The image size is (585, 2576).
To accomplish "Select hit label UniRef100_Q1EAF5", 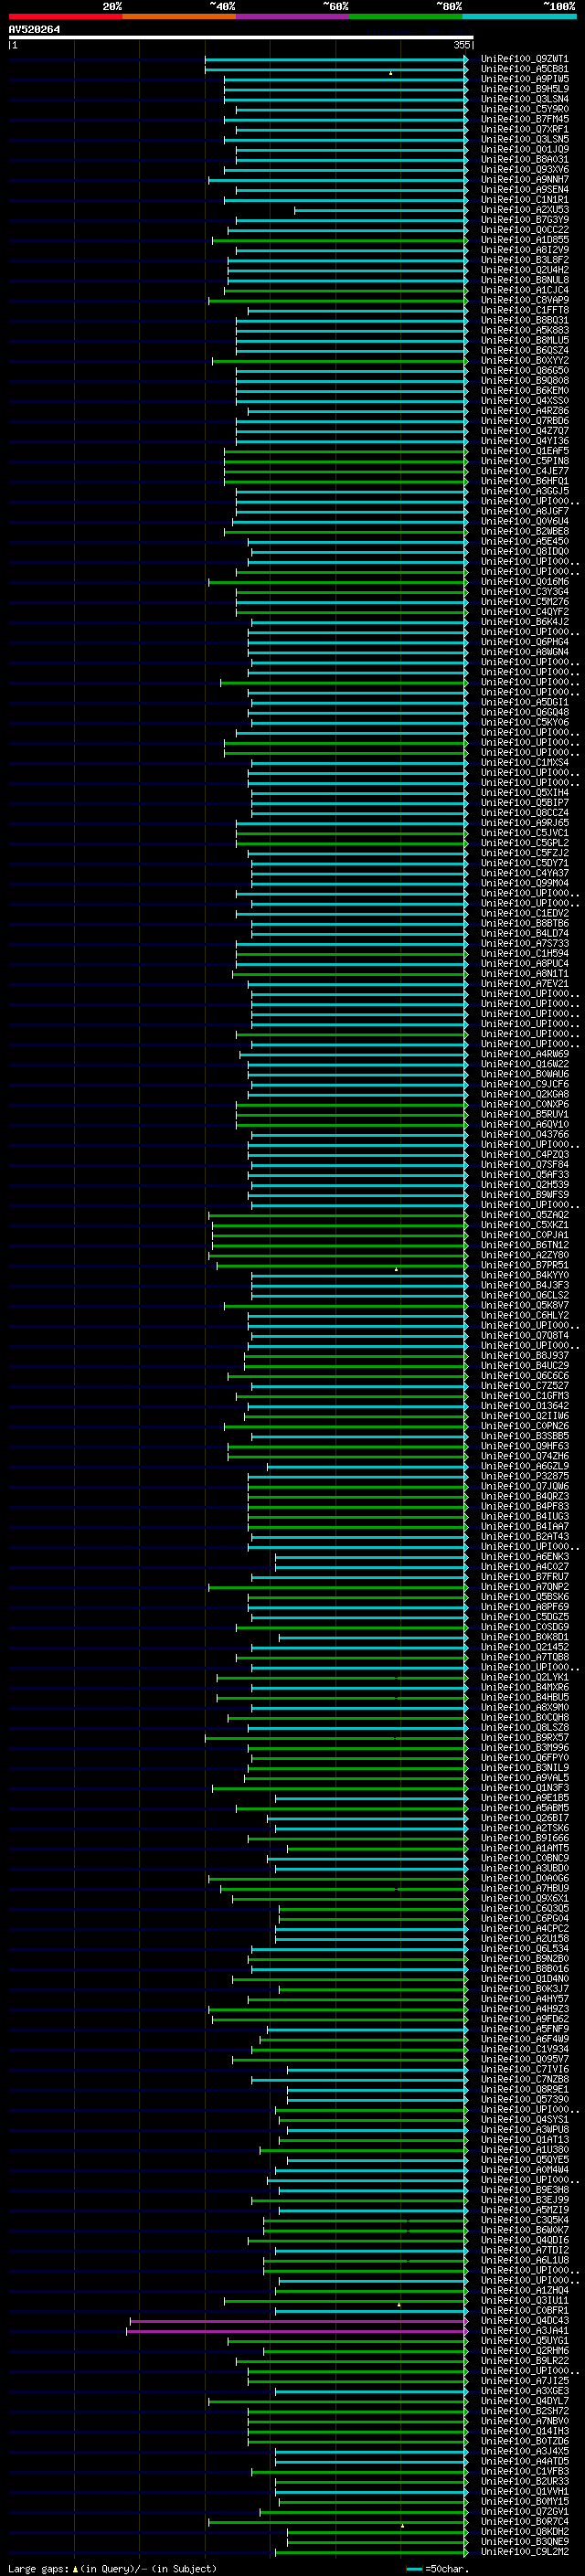I will [x=524, y=451].
